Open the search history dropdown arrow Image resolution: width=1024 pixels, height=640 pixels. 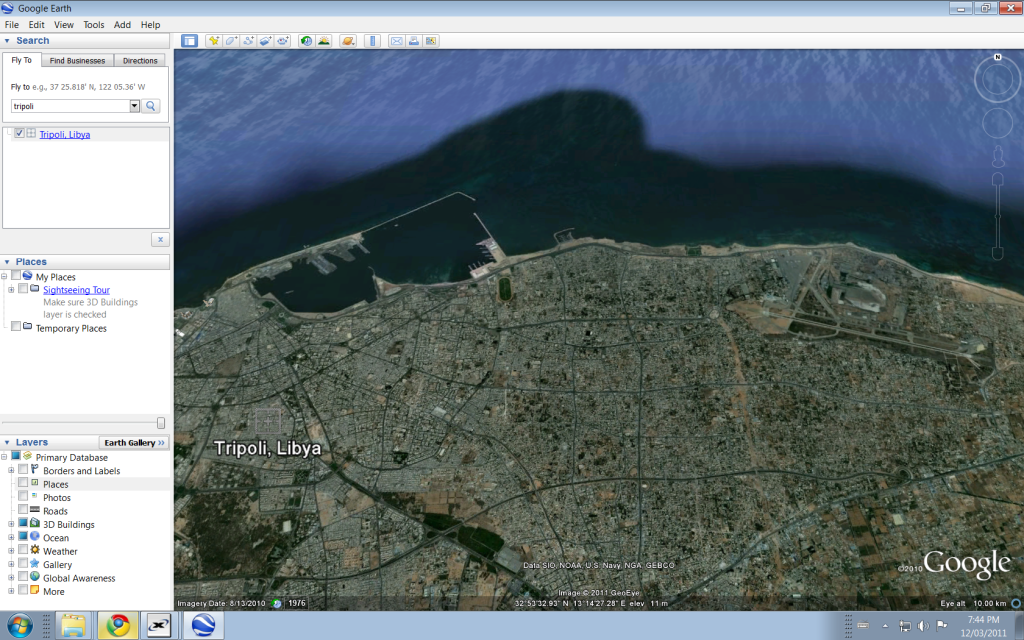point(134,106)
